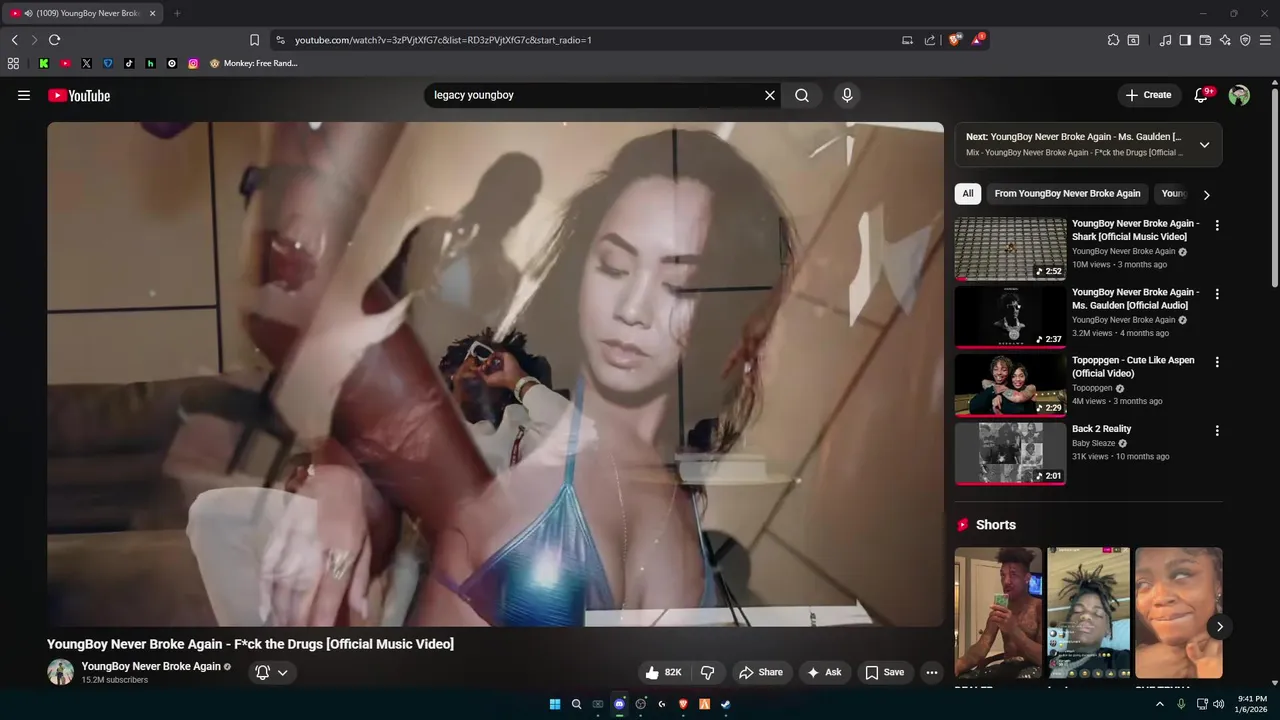Show more chips with the right arrow
The image size is (1280, 720).
1206,195
